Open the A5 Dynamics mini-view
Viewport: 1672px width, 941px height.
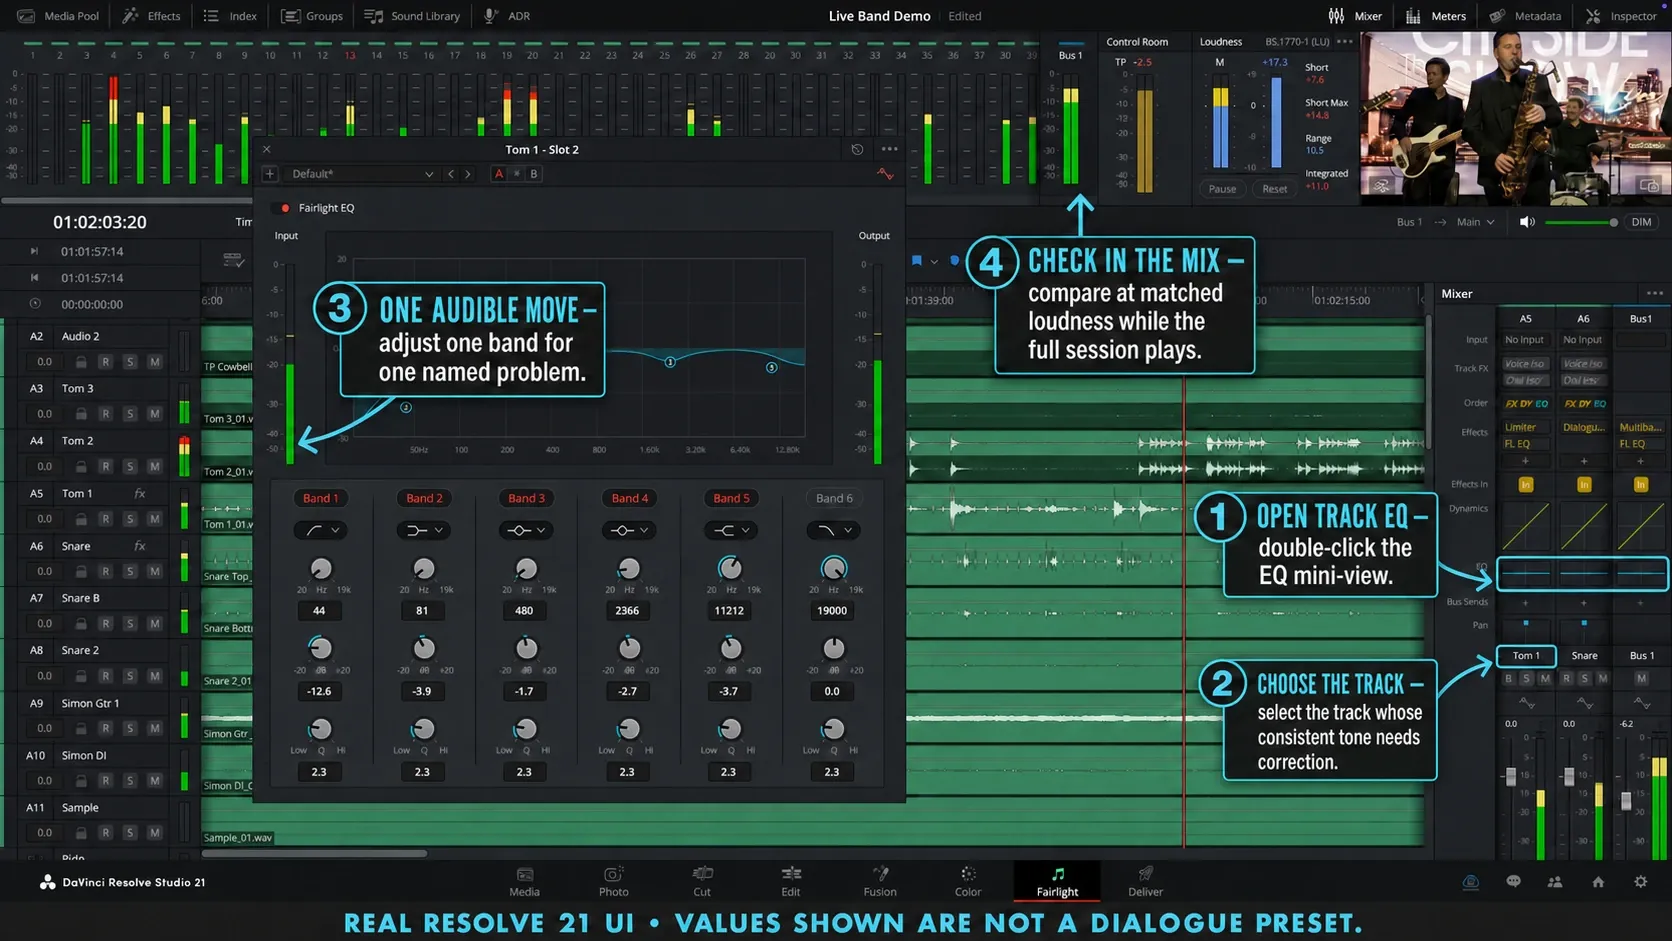click(1525, 526)
